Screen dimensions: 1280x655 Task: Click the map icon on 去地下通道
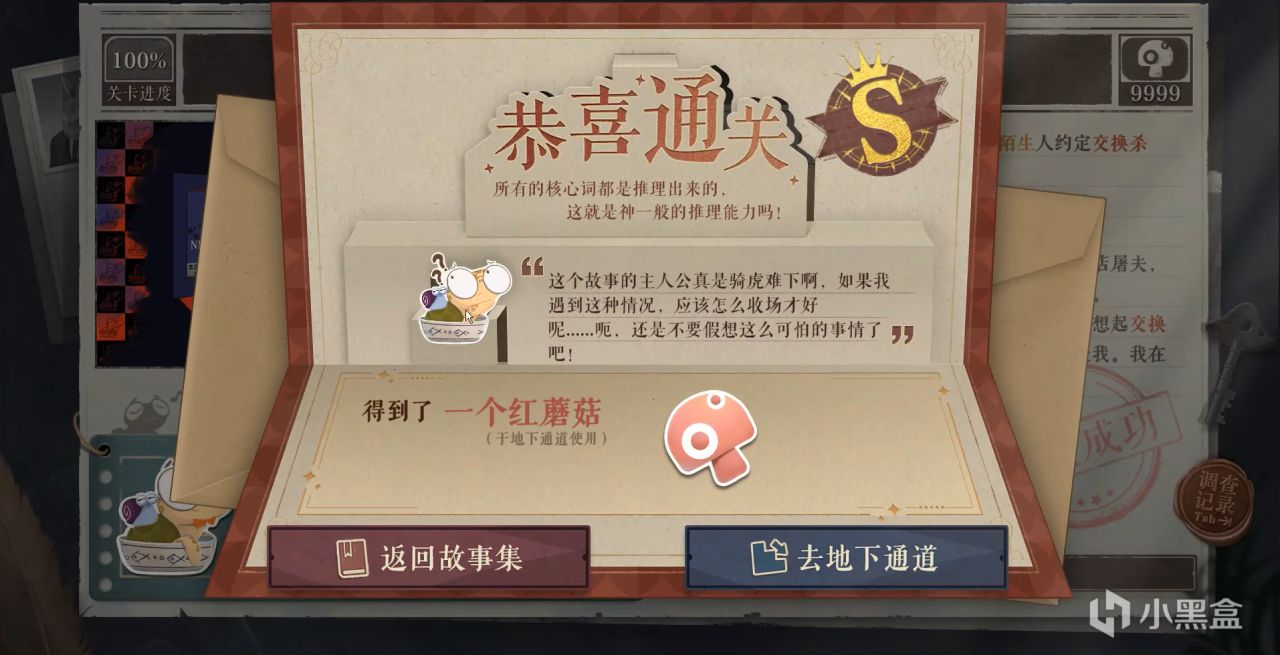point(770,557)
